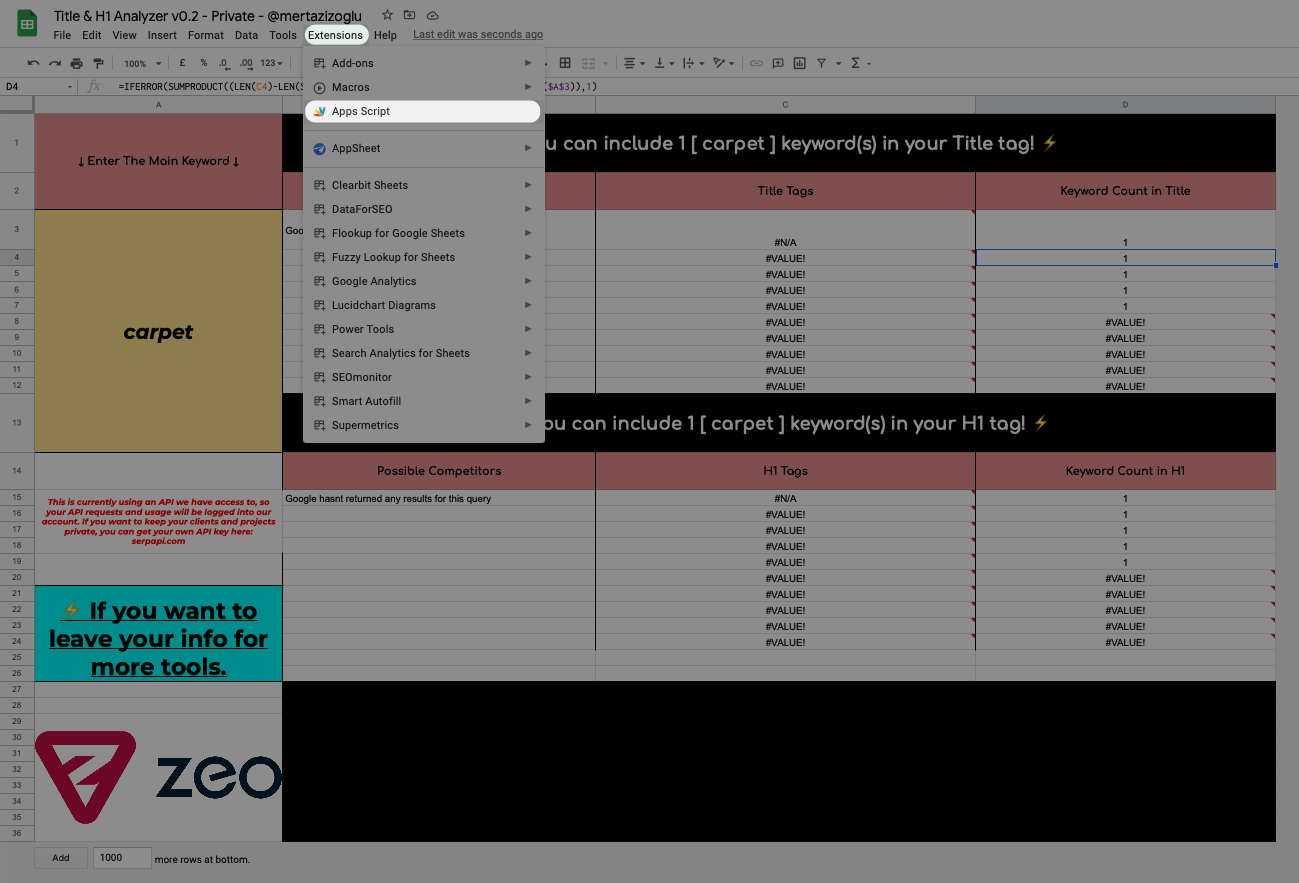1299x883 pixels.
Task: Format cell as percent
Action: [x=204, y=63]
